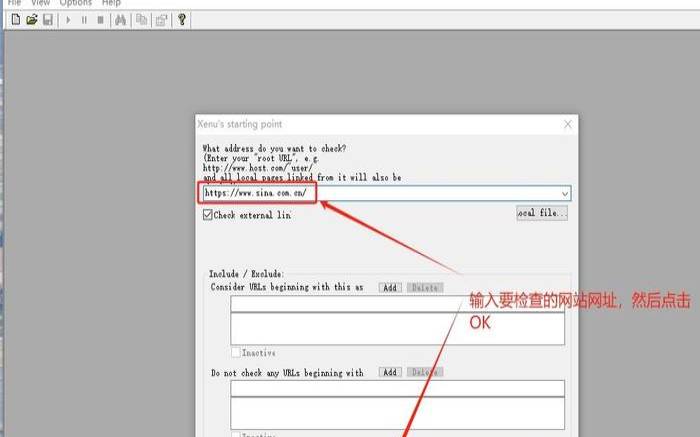Save using the floppy disk icon
Viewport: 700px width, 437px height.
(48, 20)
